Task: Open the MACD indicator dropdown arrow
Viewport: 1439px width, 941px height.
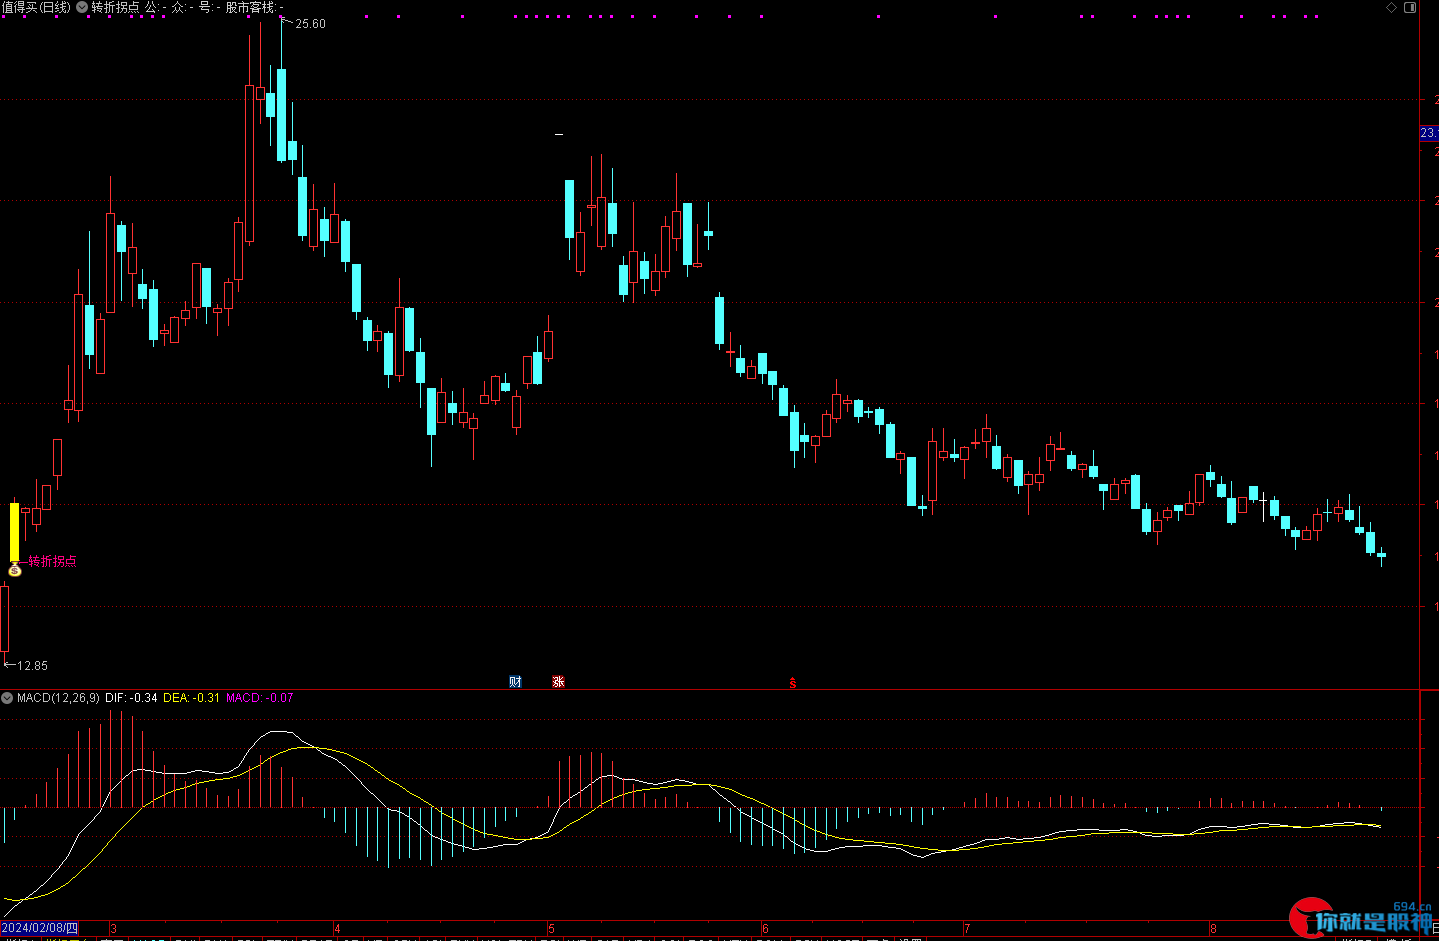Action: click(7, 698)
